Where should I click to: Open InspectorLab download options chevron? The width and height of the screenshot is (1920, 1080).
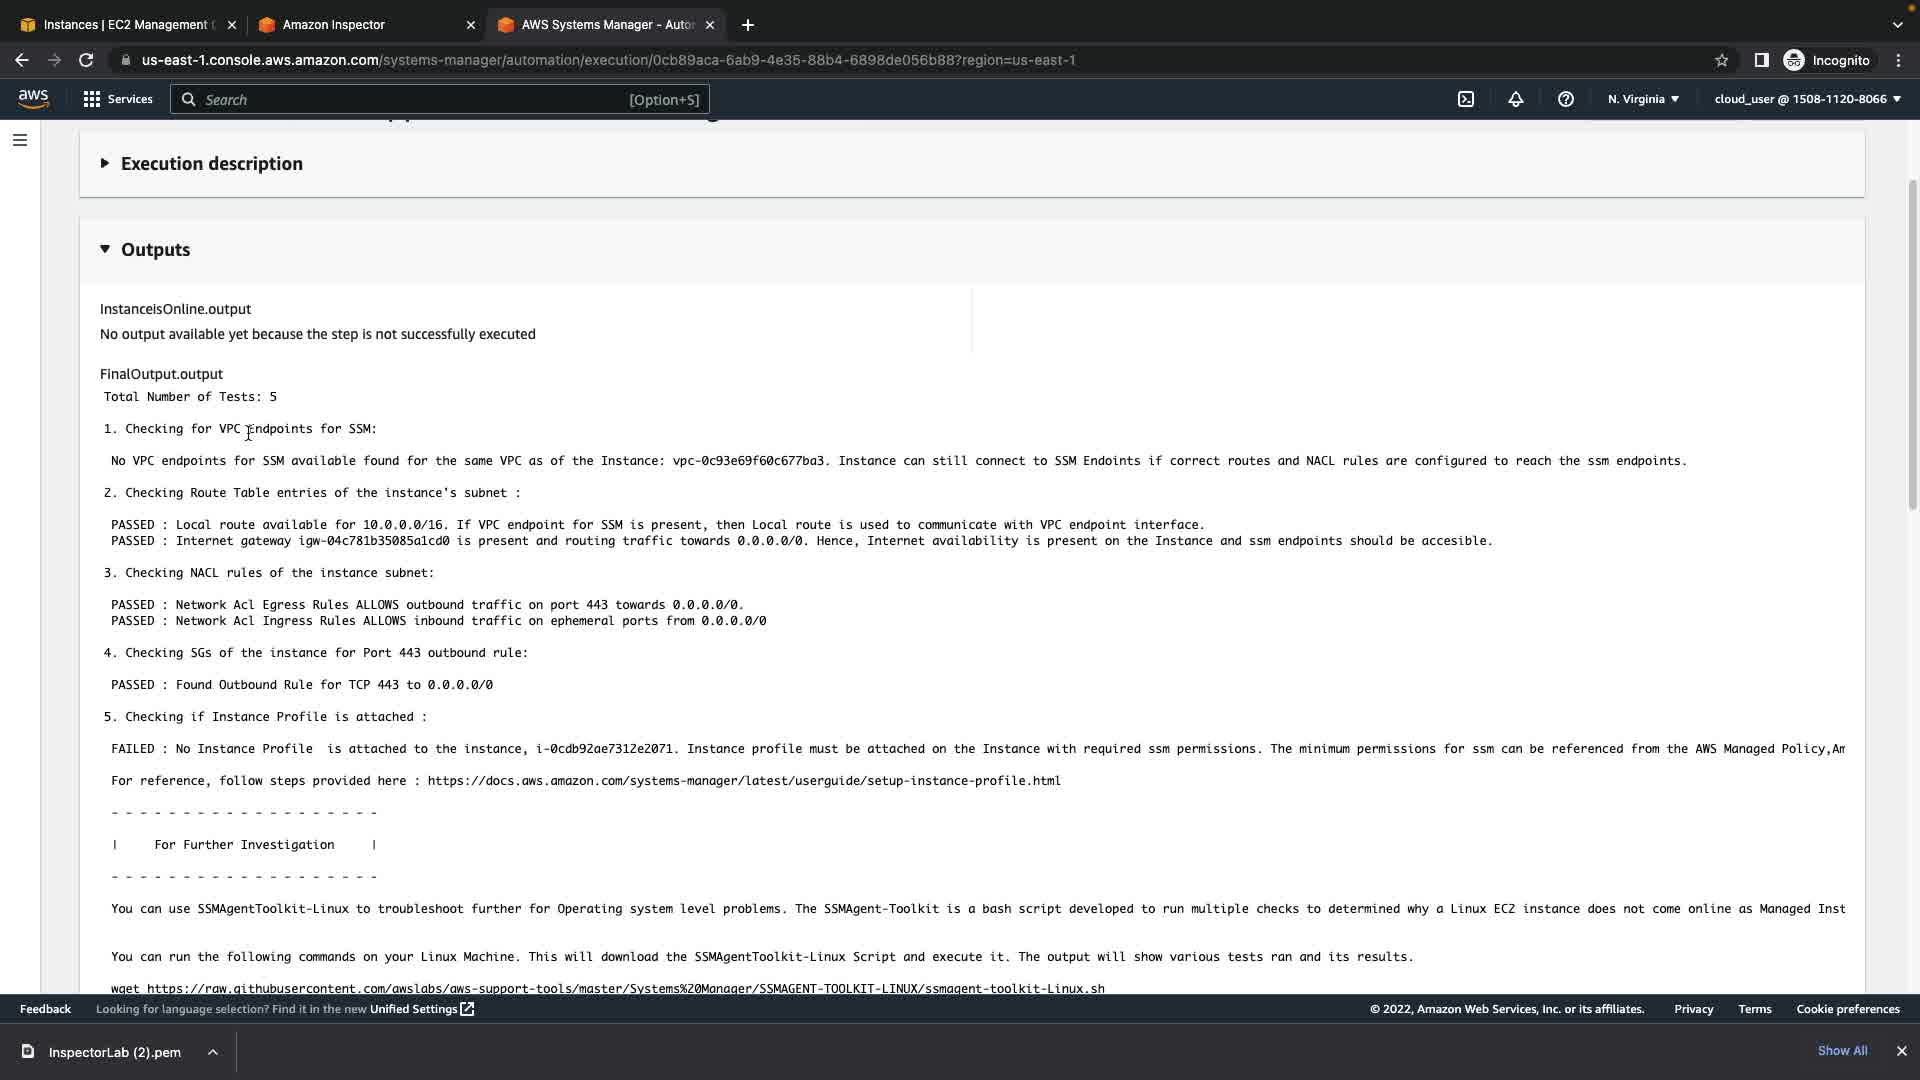(213, 1052)
